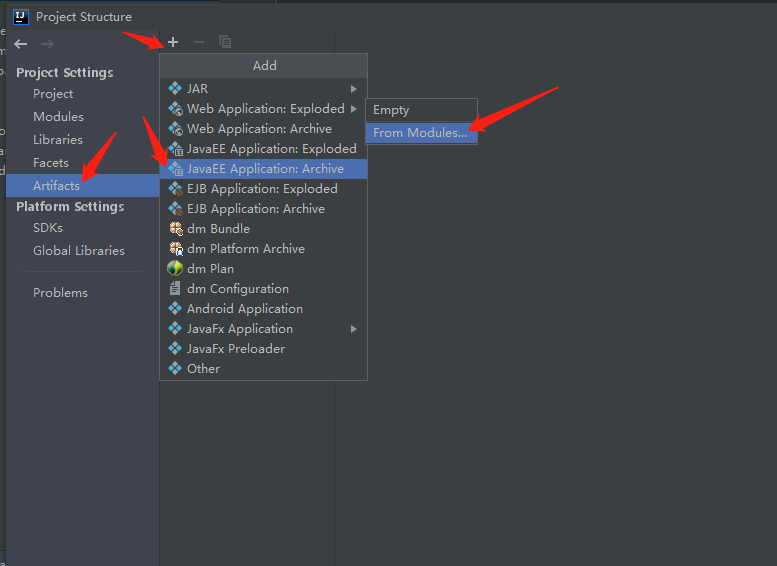Choose Empty in the submenu
The image size is (777, 566).
pos(421,110)
